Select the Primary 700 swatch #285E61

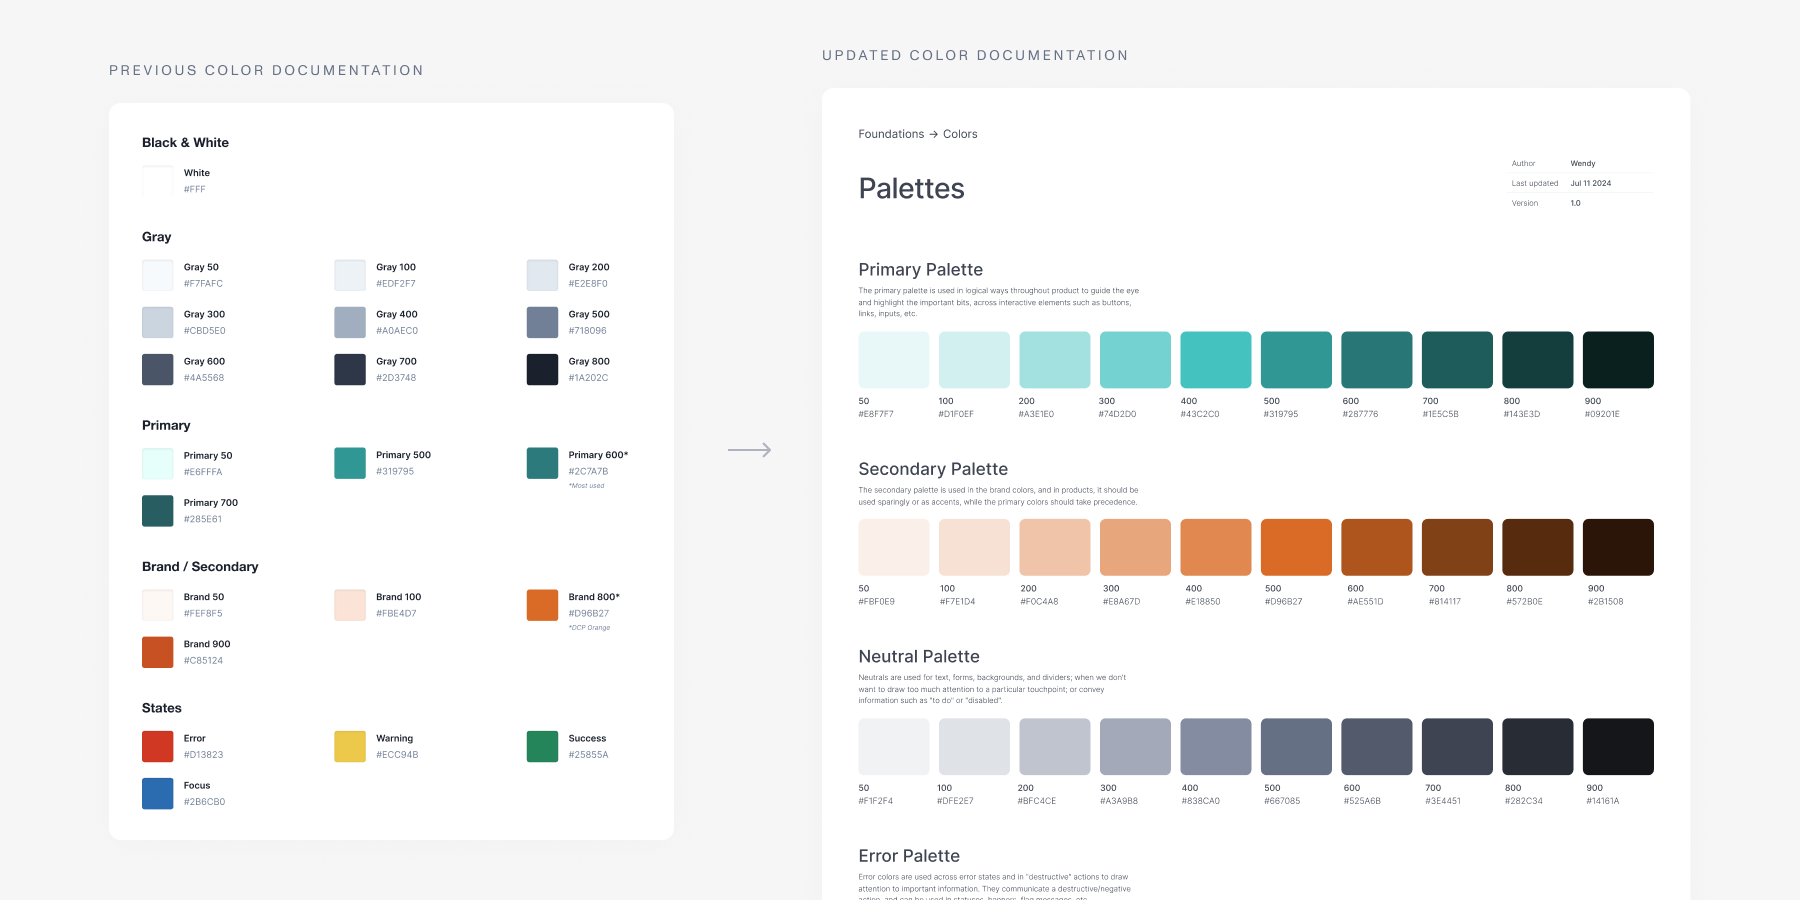coord(158,510)
